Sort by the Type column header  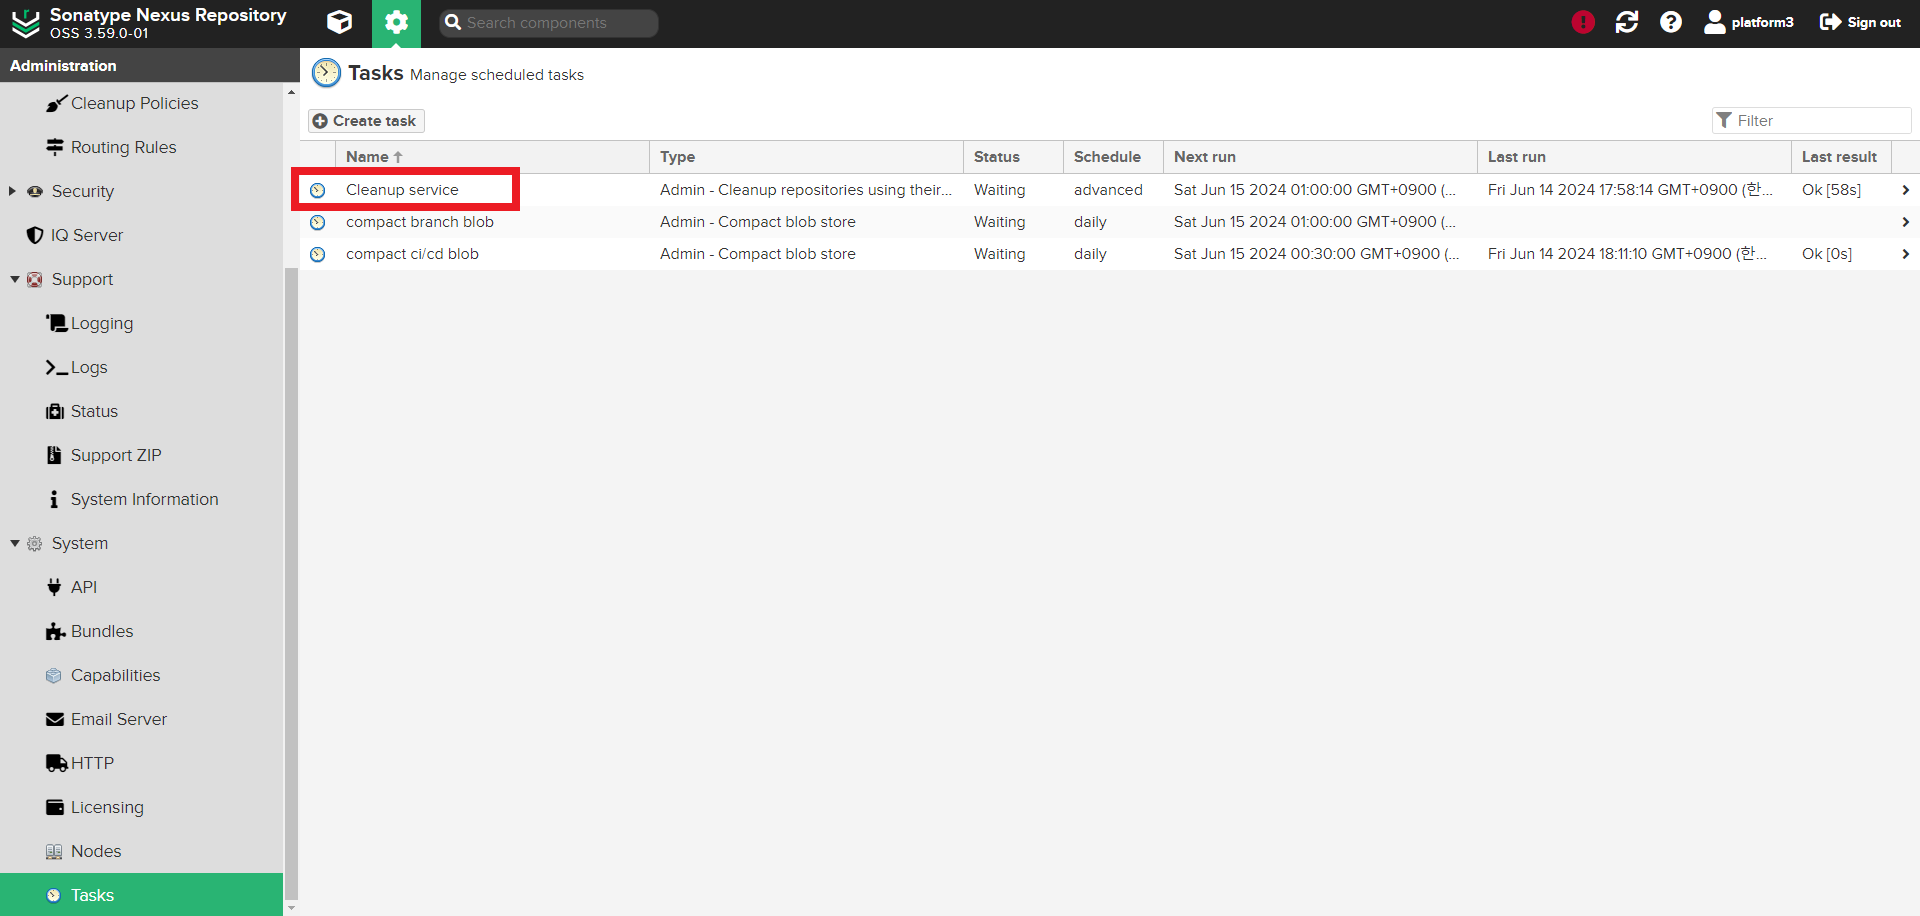tap(806, 157)
